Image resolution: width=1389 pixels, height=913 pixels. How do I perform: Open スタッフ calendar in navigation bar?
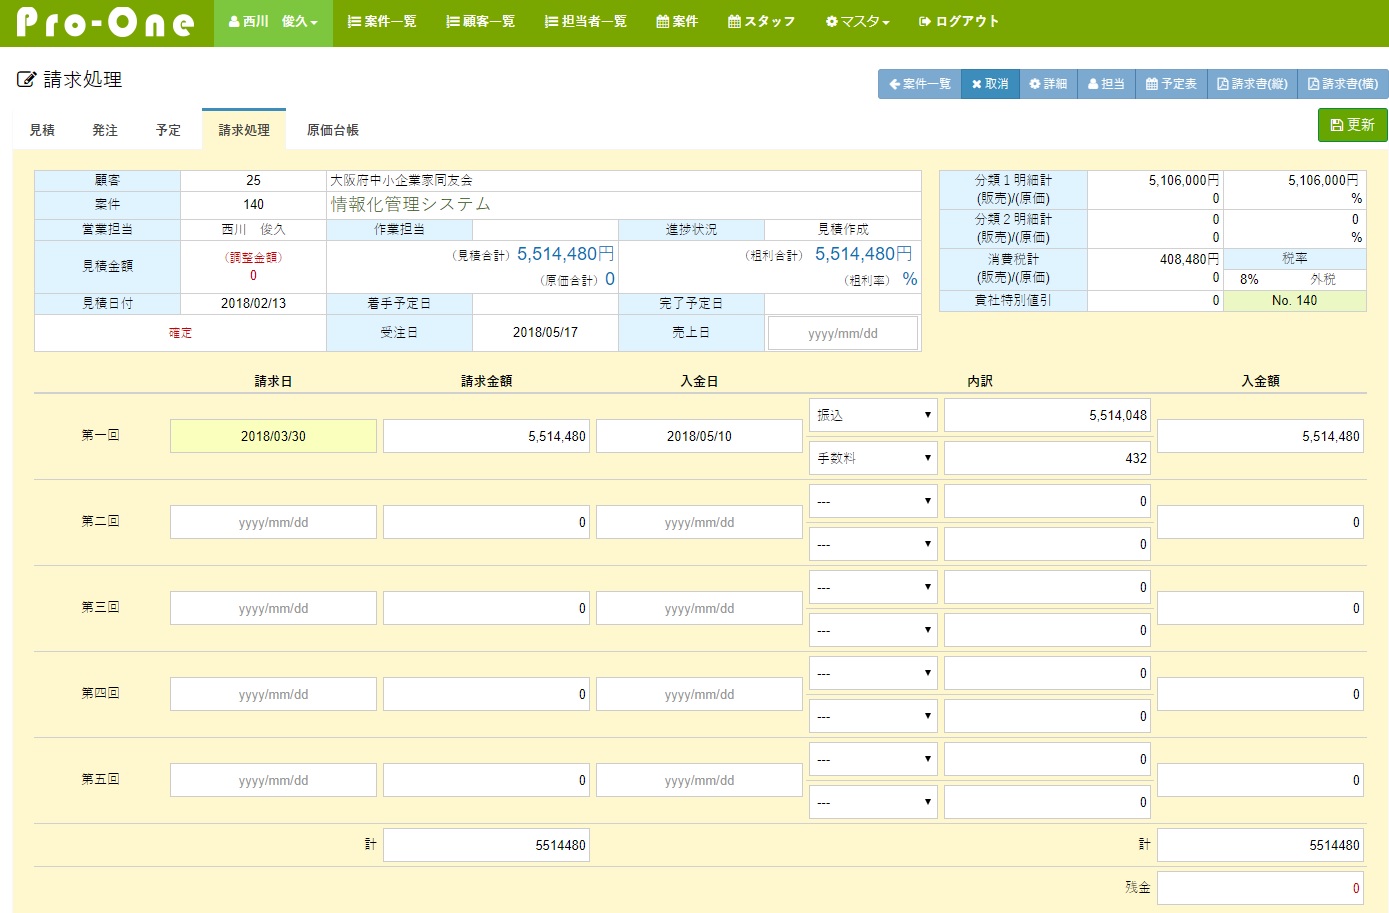[x=762, y=22]
